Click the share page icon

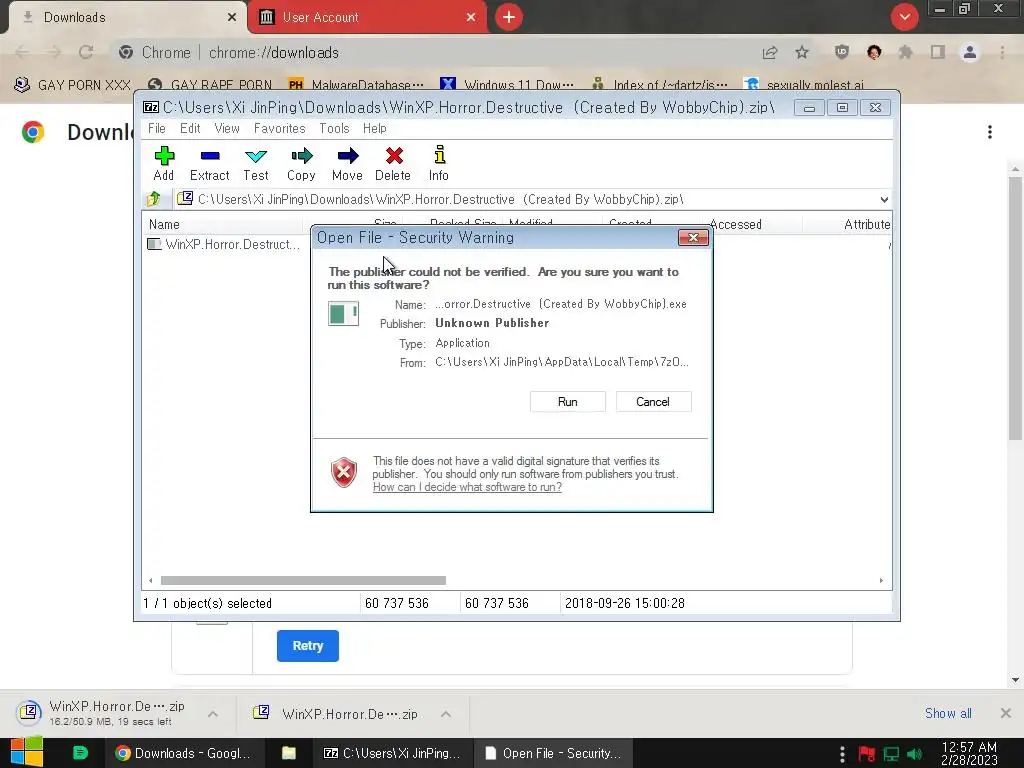coord(770,53)
